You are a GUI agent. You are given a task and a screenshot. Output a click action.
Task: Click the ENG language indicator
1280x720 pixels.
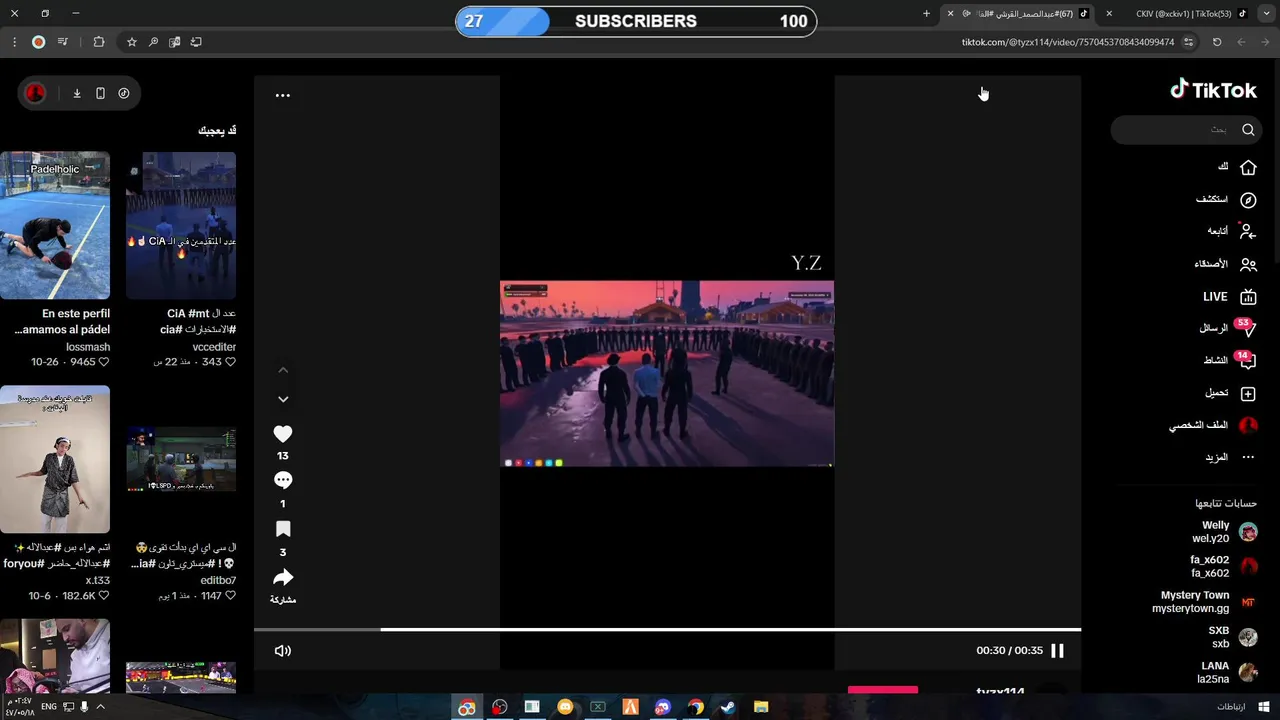tap(49, 707)
